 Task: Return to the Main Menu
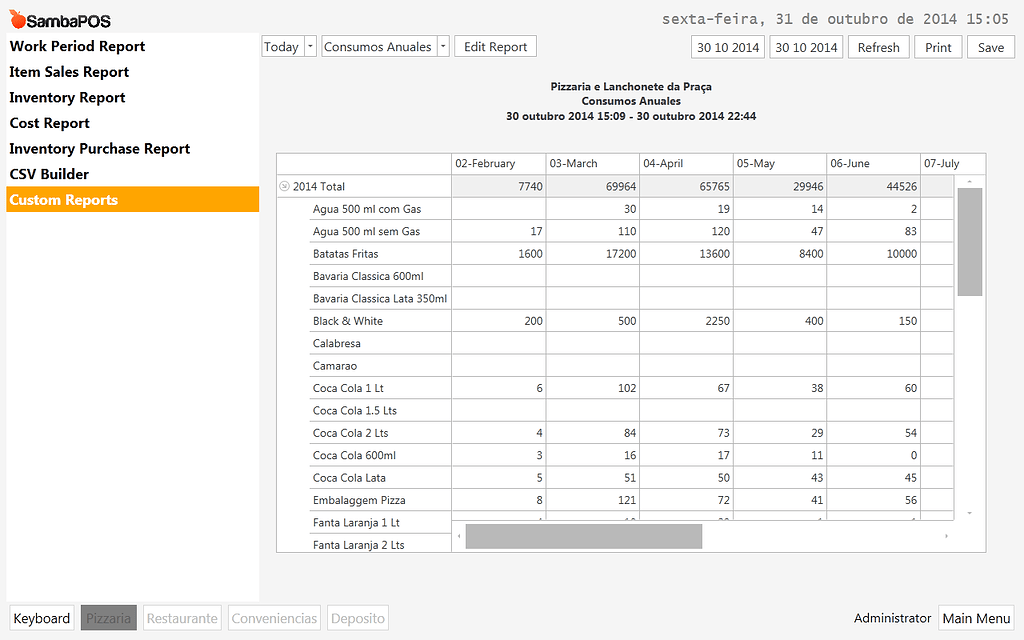[x=976, y=618]
